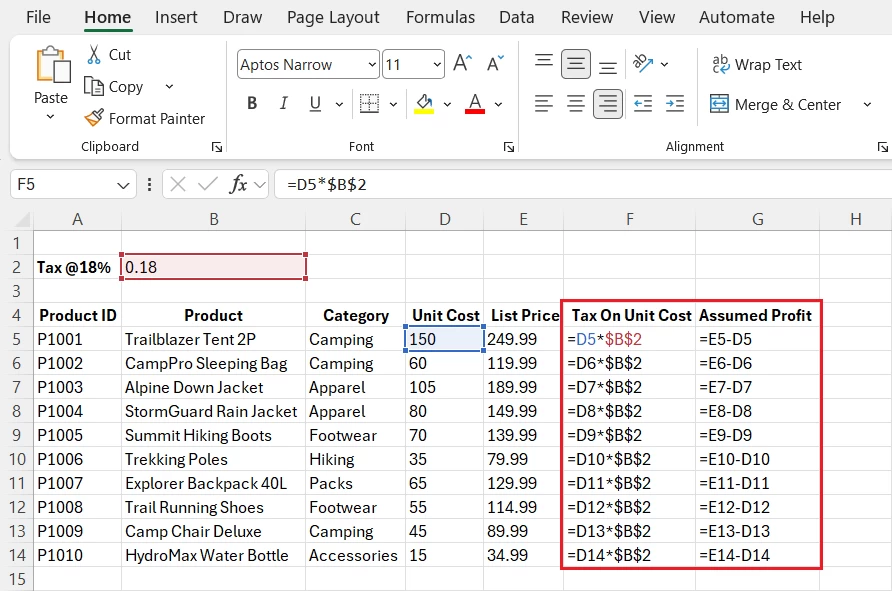
Task: Select Align Left icon
Action: [544, 104]
